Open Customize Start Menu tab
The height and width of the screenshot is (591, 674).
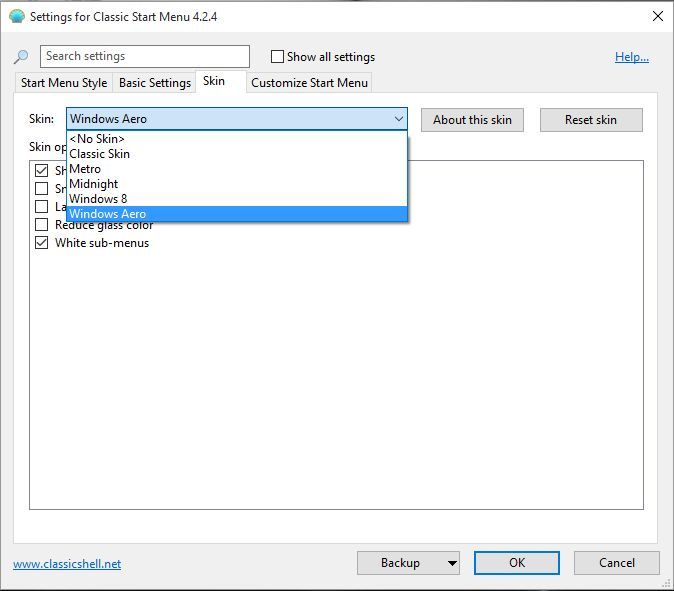point(309,83)
